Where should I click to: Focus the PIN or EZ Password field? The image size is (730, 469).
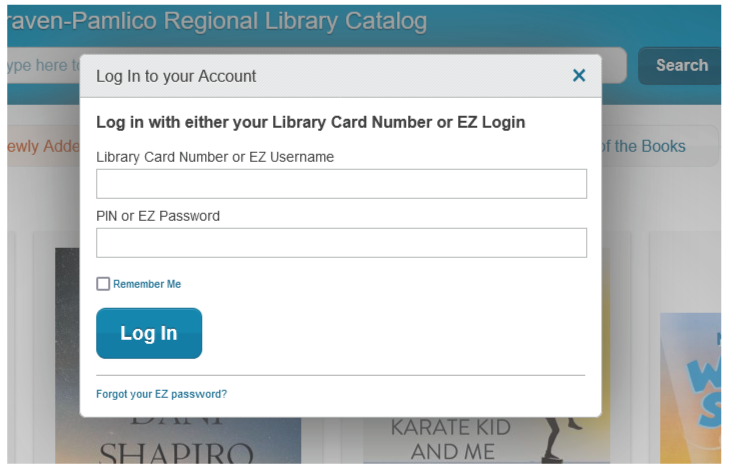[341, 243]
